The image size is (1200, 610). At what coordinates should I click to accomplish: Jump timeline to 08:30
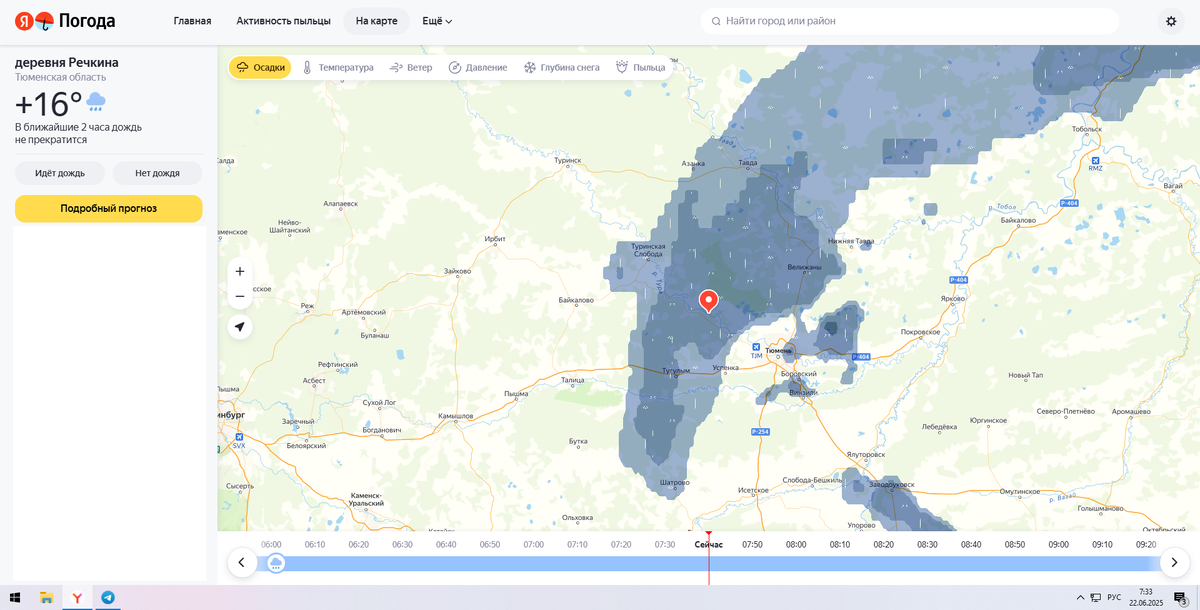click(927, 544)
